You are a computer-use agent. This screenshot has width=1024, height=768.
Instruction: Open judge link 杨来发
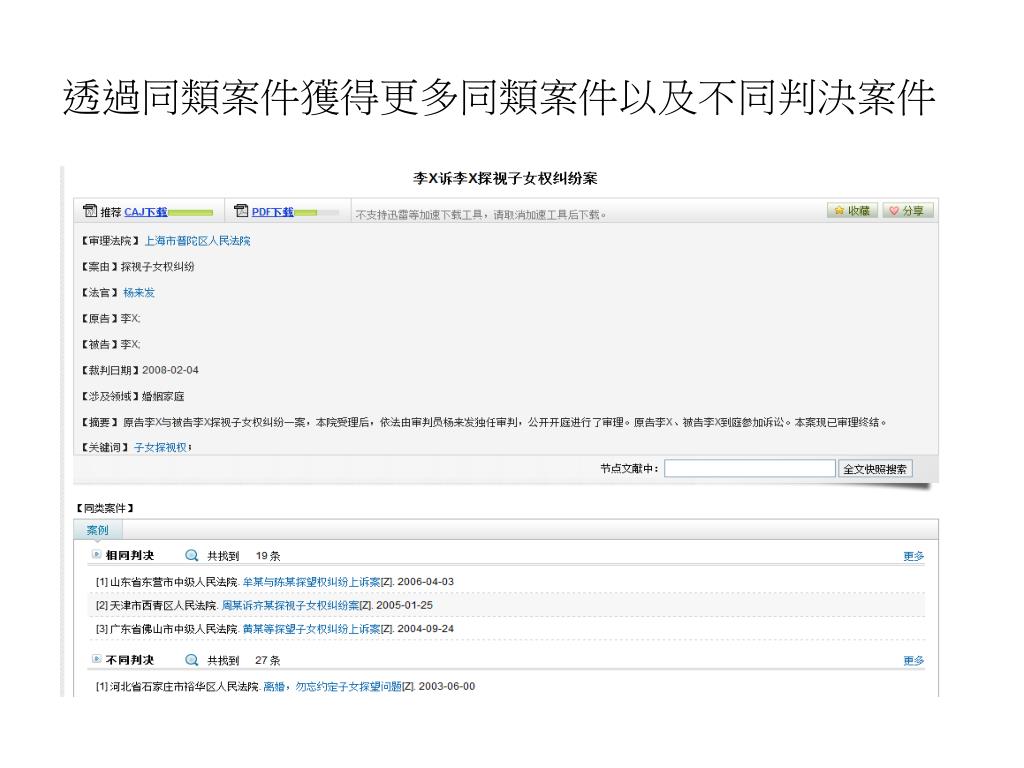click(139, 293)
